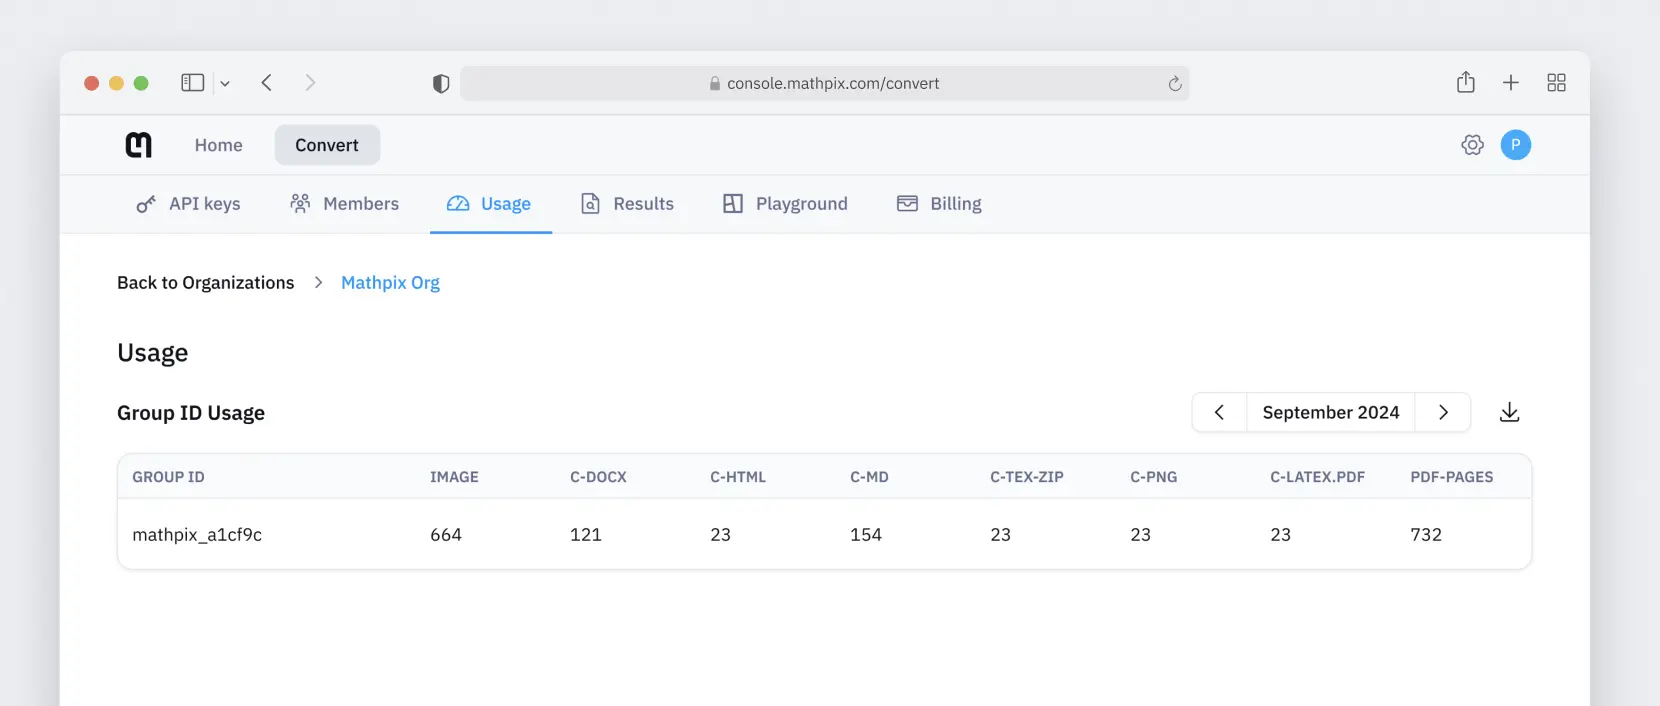Select the mathpix_a1cf9c group ID cell
Viewport: 1660px width, 706px height.
click(x=197, y=535)
